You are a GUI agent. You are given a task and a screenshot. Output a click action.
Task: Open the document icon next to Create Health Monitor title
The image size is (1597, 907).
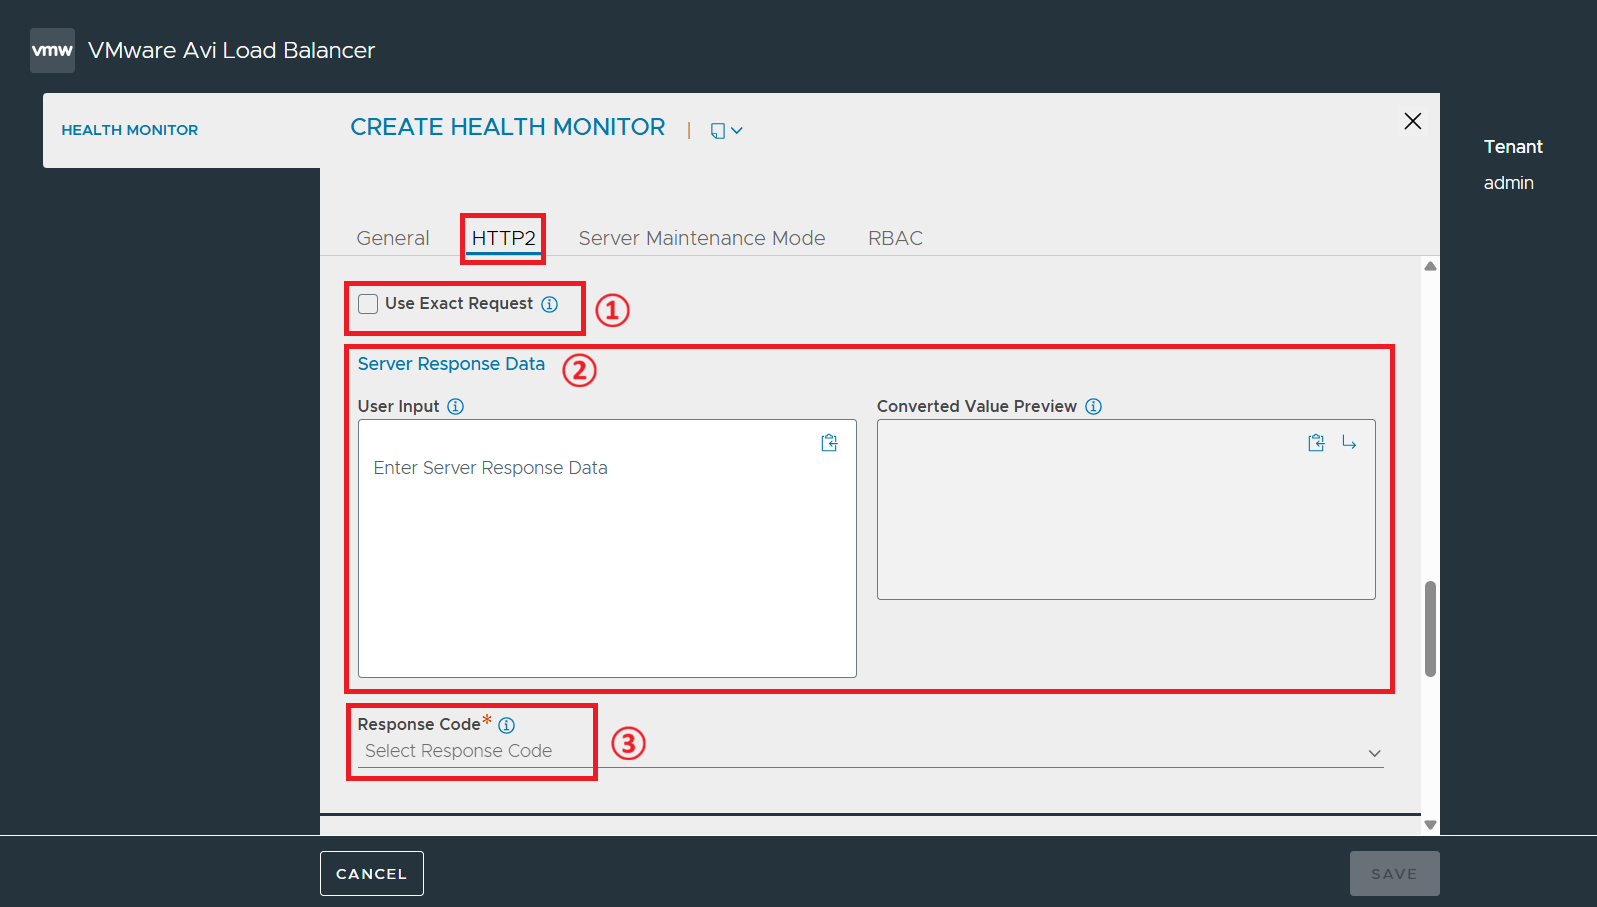717,131
